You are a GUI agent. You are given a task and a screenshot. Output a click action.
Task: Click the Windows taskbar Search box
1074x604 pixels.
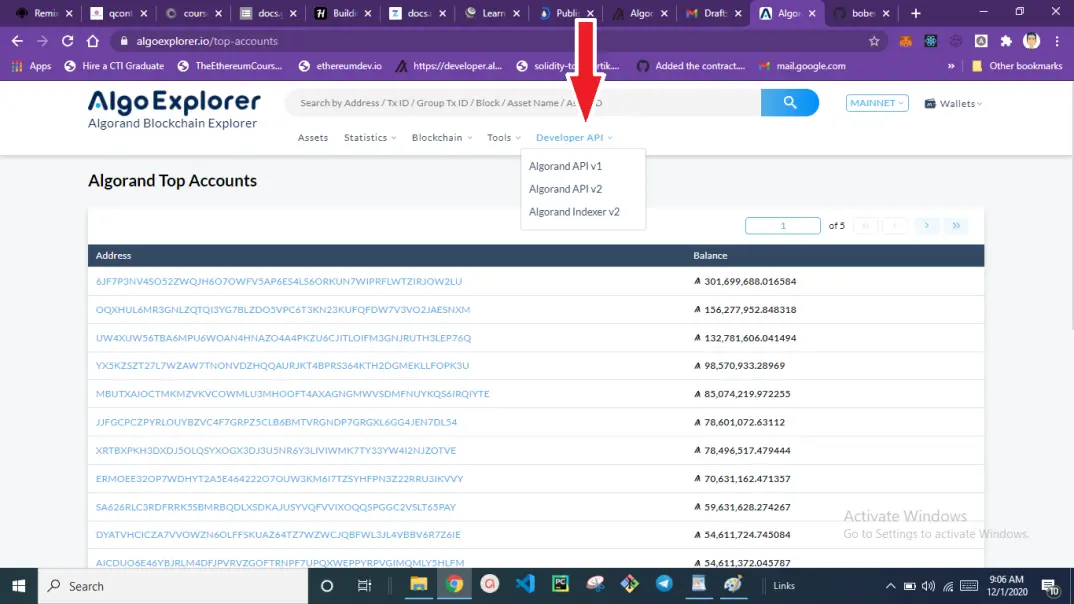pos(173,586)
